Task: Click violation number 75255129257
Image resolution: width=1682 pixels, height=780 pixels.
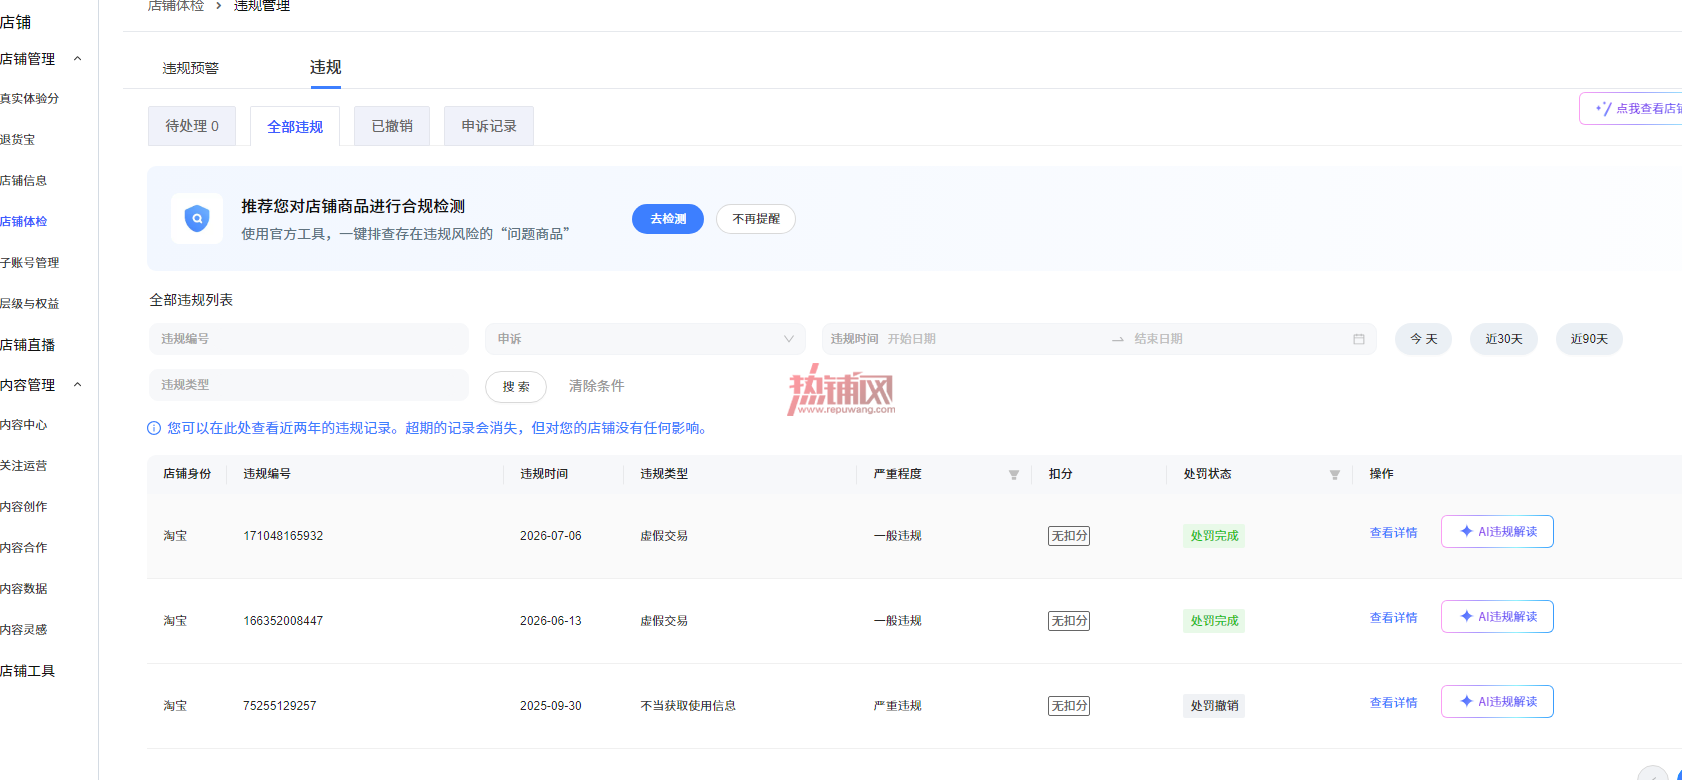Action: [x=280, y=706]
